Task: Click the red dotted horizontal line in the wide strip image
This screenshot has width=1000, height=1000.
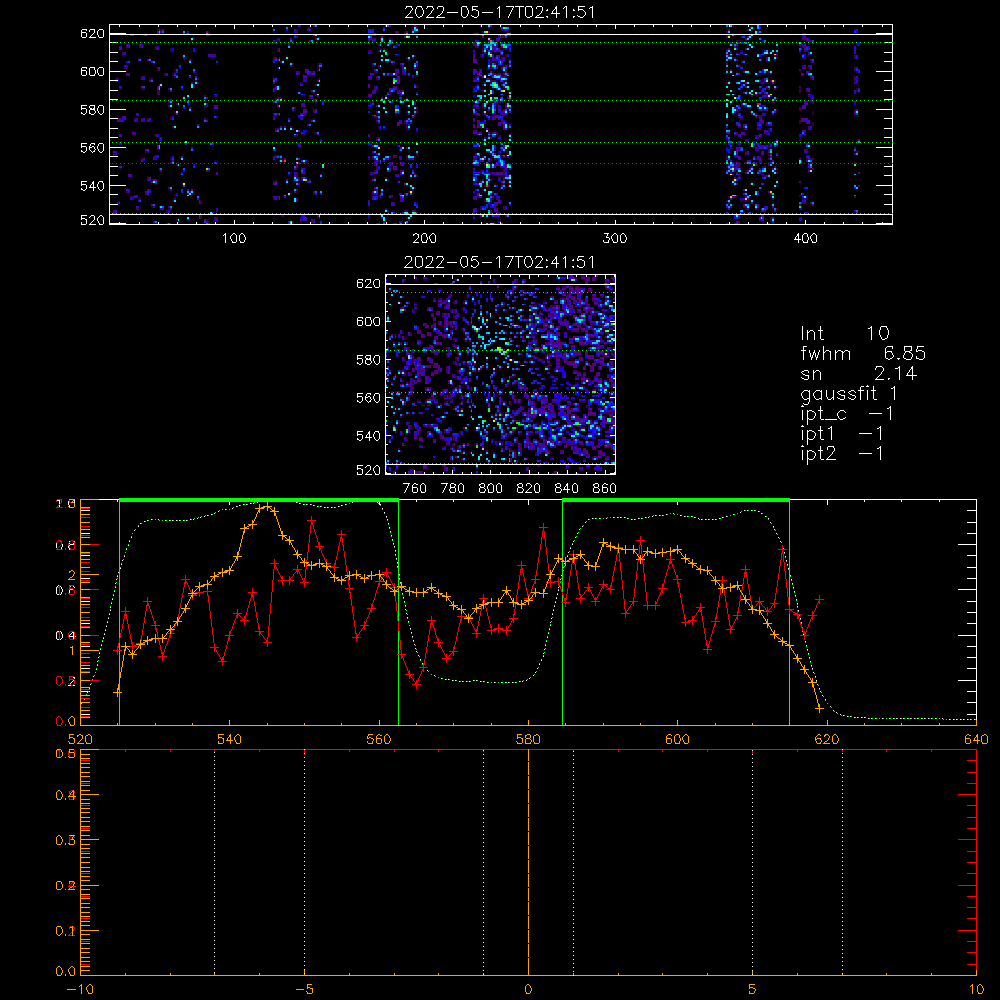Action: point(501,164)
